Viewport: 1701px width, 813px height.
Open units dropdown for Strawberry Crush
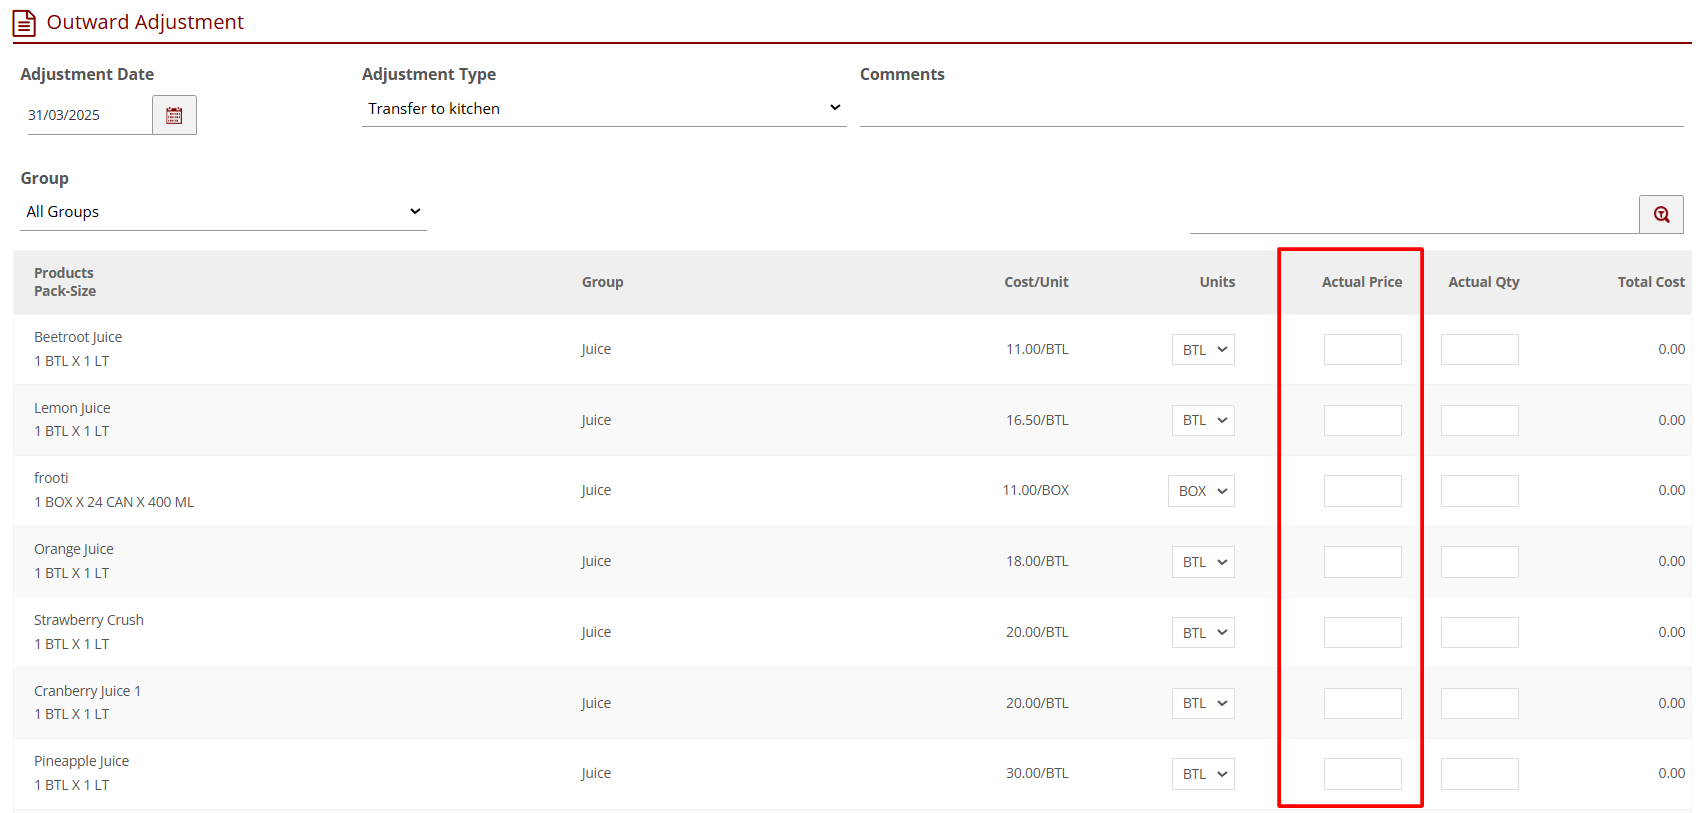coord(1203,633)
